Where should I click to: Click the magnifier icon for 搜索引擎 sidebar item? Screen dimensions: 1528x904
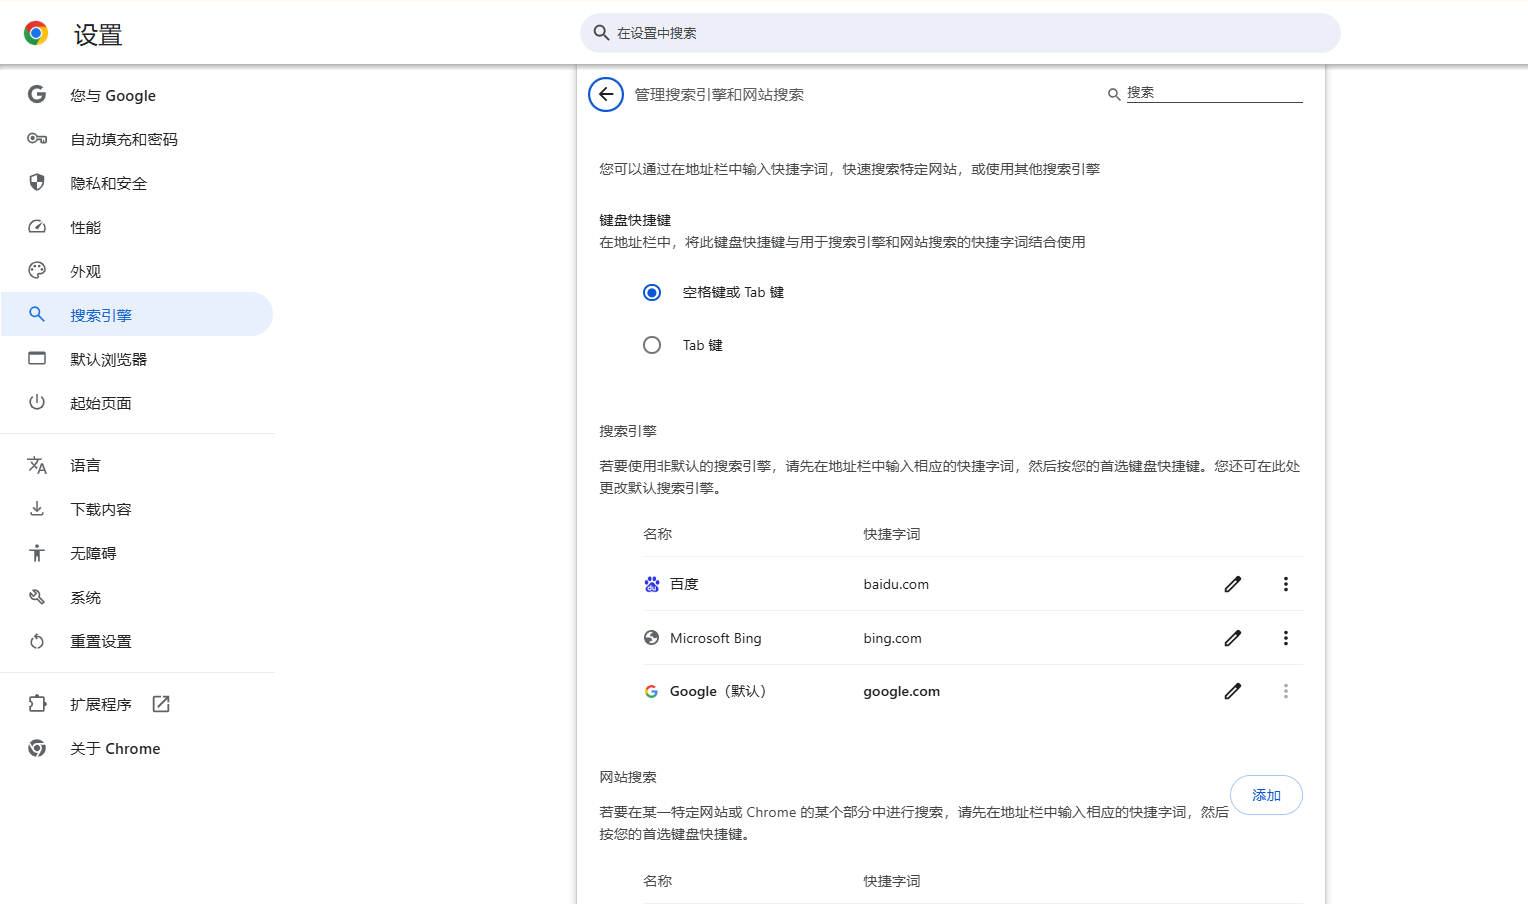(x=37, y=314)
